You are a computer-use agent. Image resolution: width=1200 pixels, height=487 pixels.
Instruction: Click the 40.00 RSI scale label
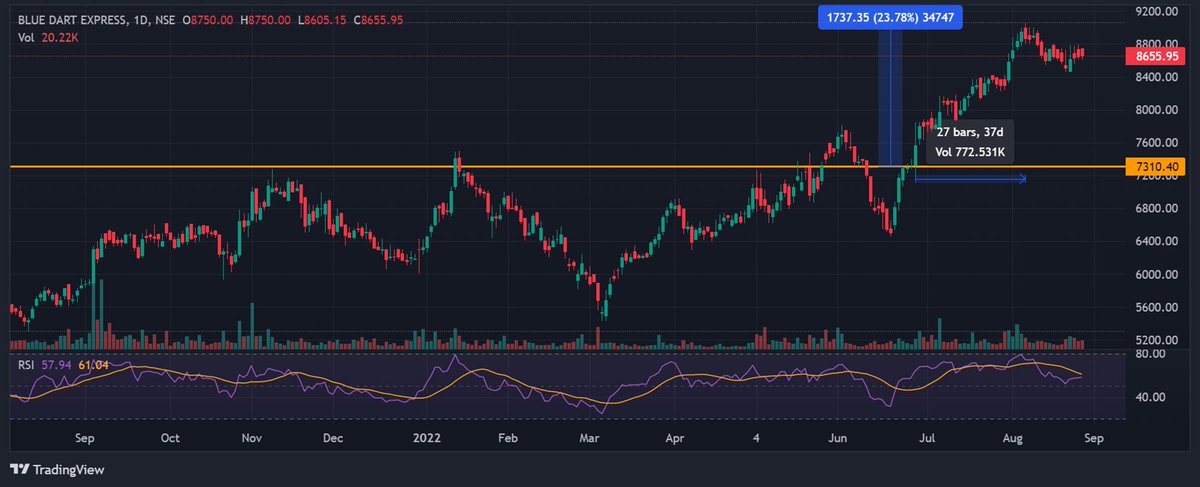point(1150,396)
